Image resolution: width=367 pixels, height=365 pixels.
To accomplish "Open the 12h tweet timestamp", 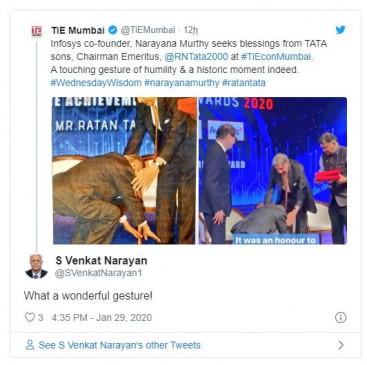I will [x=191, y=30].
